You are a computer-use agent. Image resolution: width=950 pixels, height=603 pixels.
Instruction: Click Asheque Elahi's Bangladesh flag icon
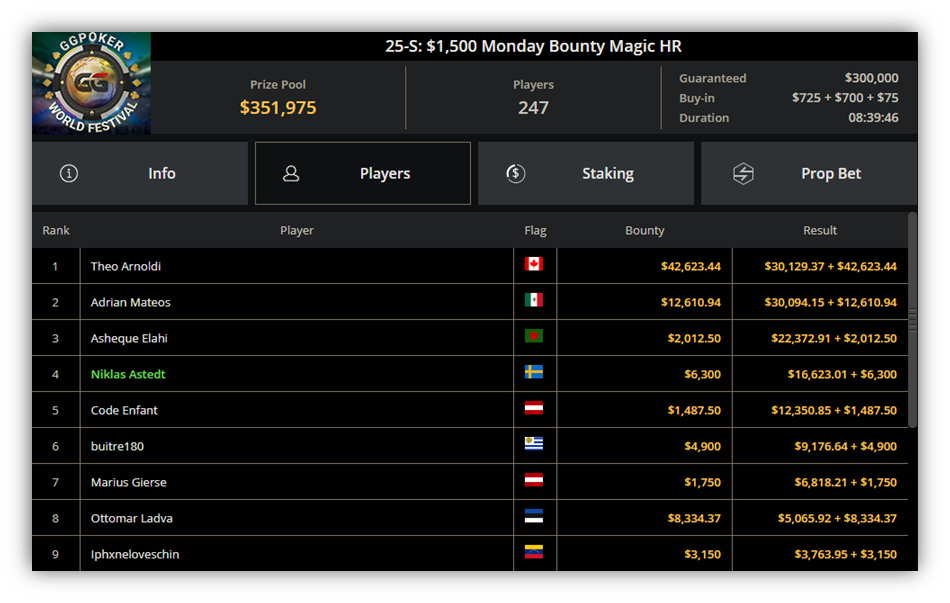534,336
